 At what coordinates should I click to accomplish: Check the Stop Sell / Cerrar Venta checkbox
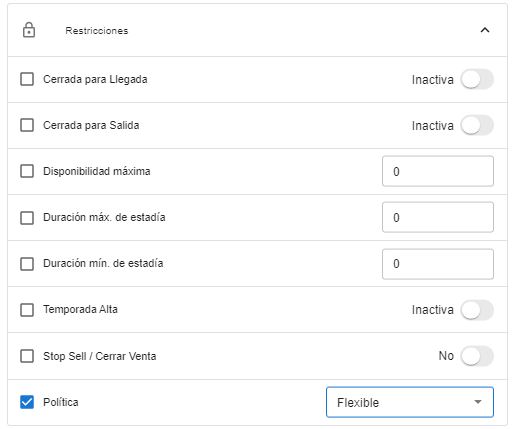[27, 356]
